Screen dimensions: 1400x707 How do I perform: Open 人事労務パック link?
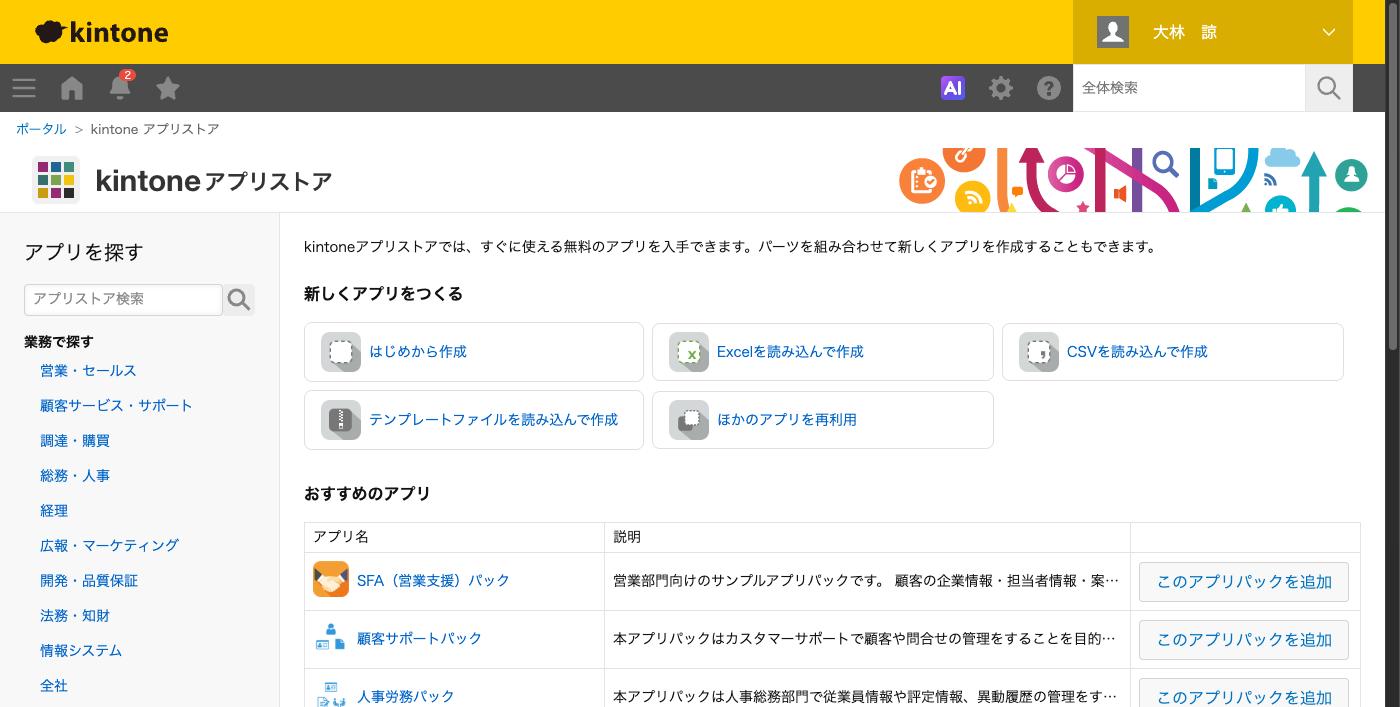[x=405, y=696]
